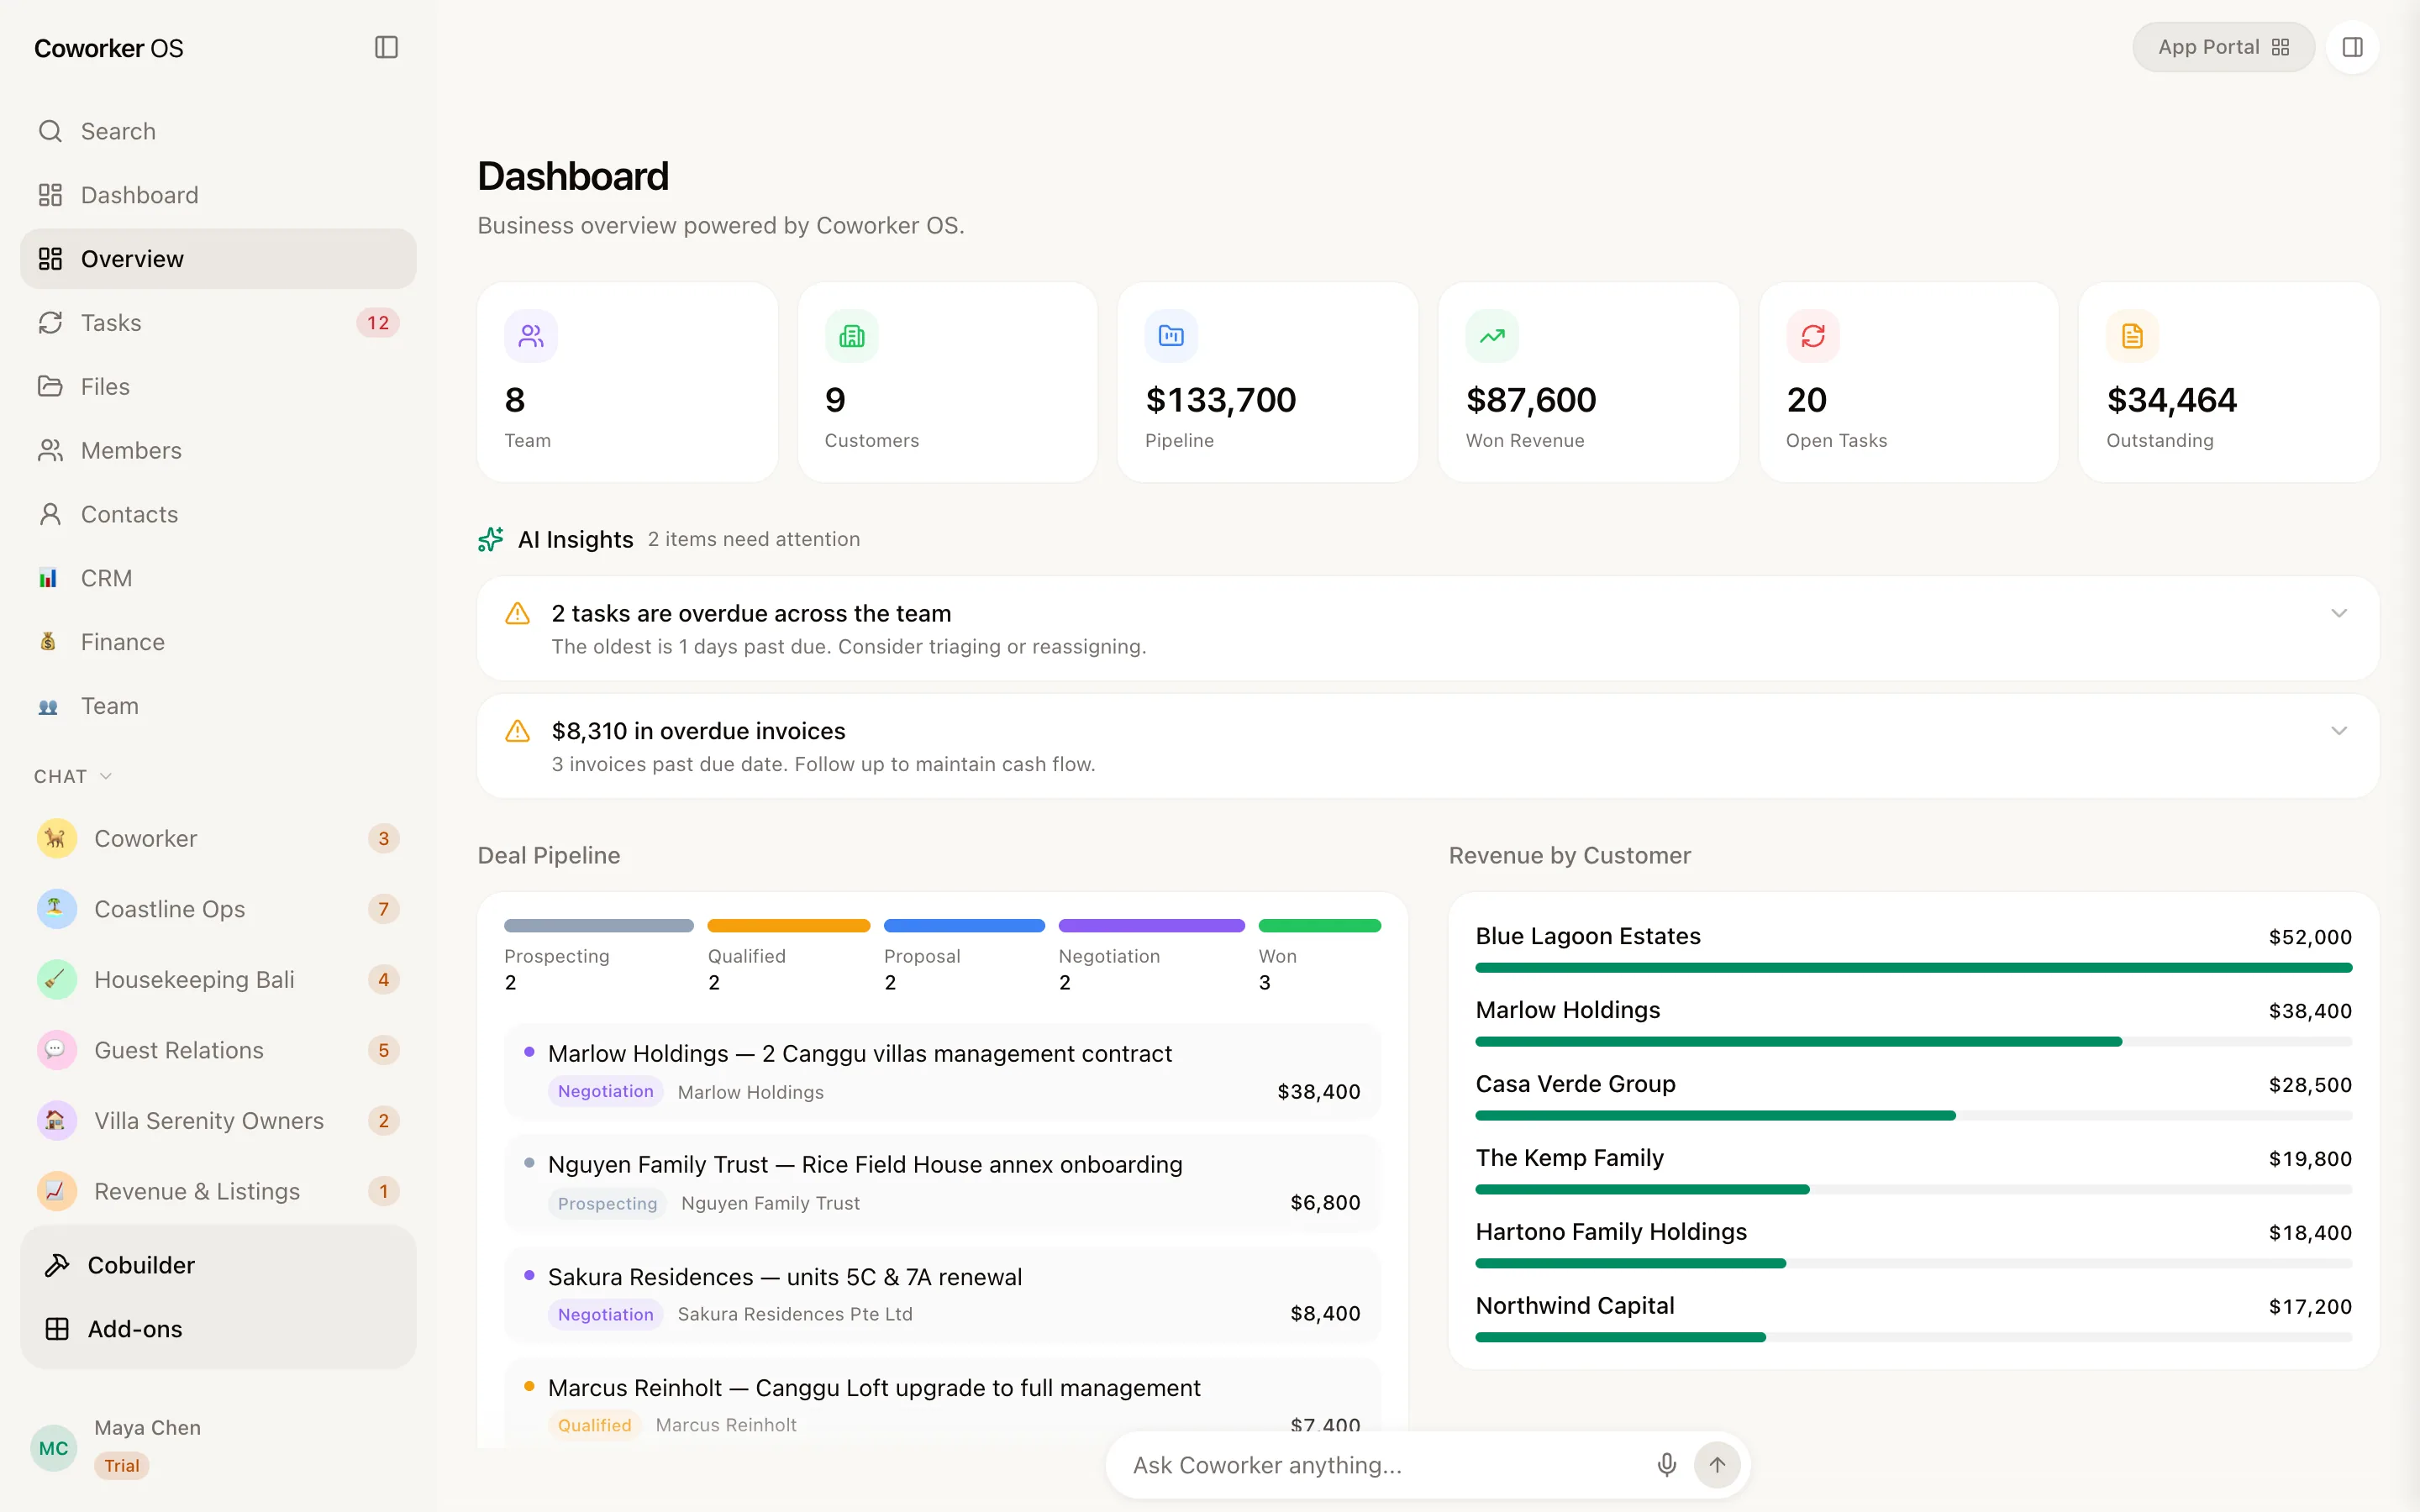
Task: Open the Housekeeping Bali chat avatar
Action: click(x=56, y=979)
